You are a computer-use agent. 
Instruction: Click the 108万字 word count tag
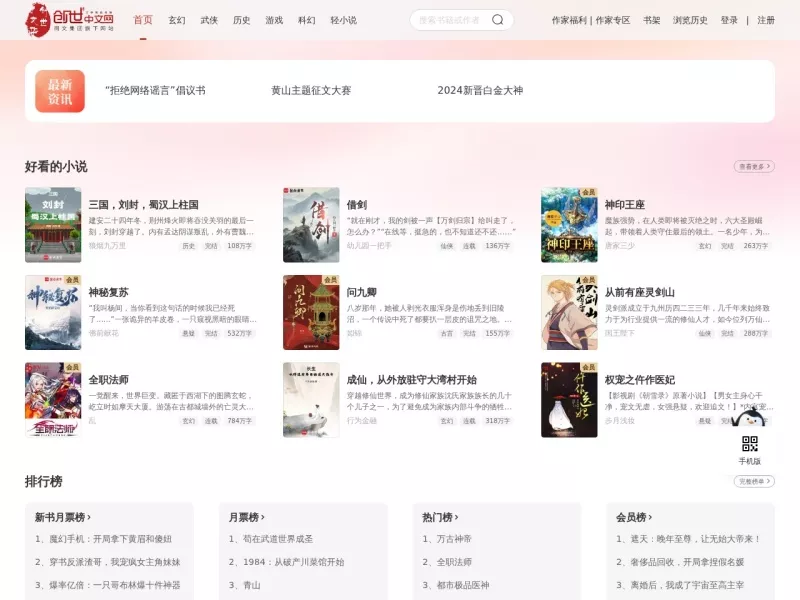pos(239,246)
